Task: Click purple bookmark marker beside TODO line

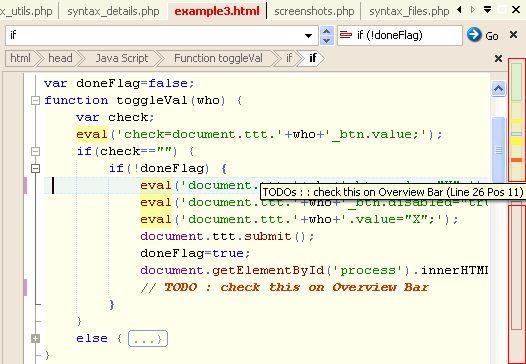Action: click(25, 288)
